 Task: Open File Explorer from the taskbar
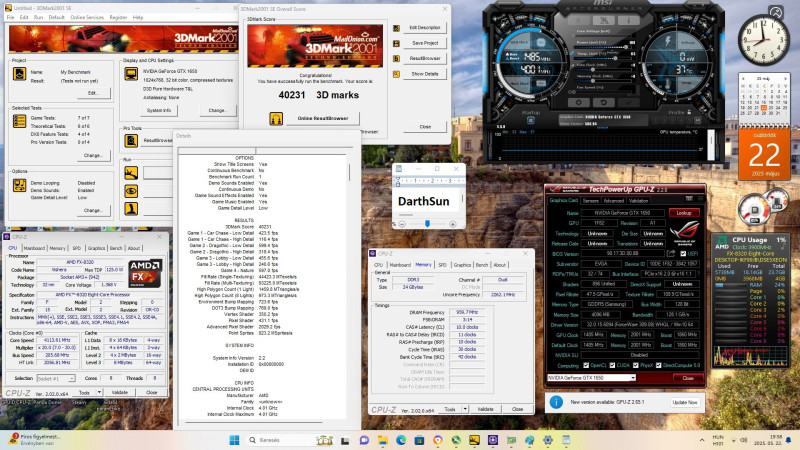click(383, 440)
